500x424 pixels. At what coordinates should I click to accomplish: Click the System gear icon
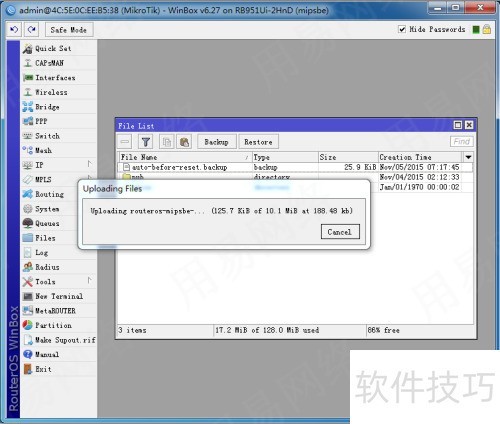coord(28,209)
